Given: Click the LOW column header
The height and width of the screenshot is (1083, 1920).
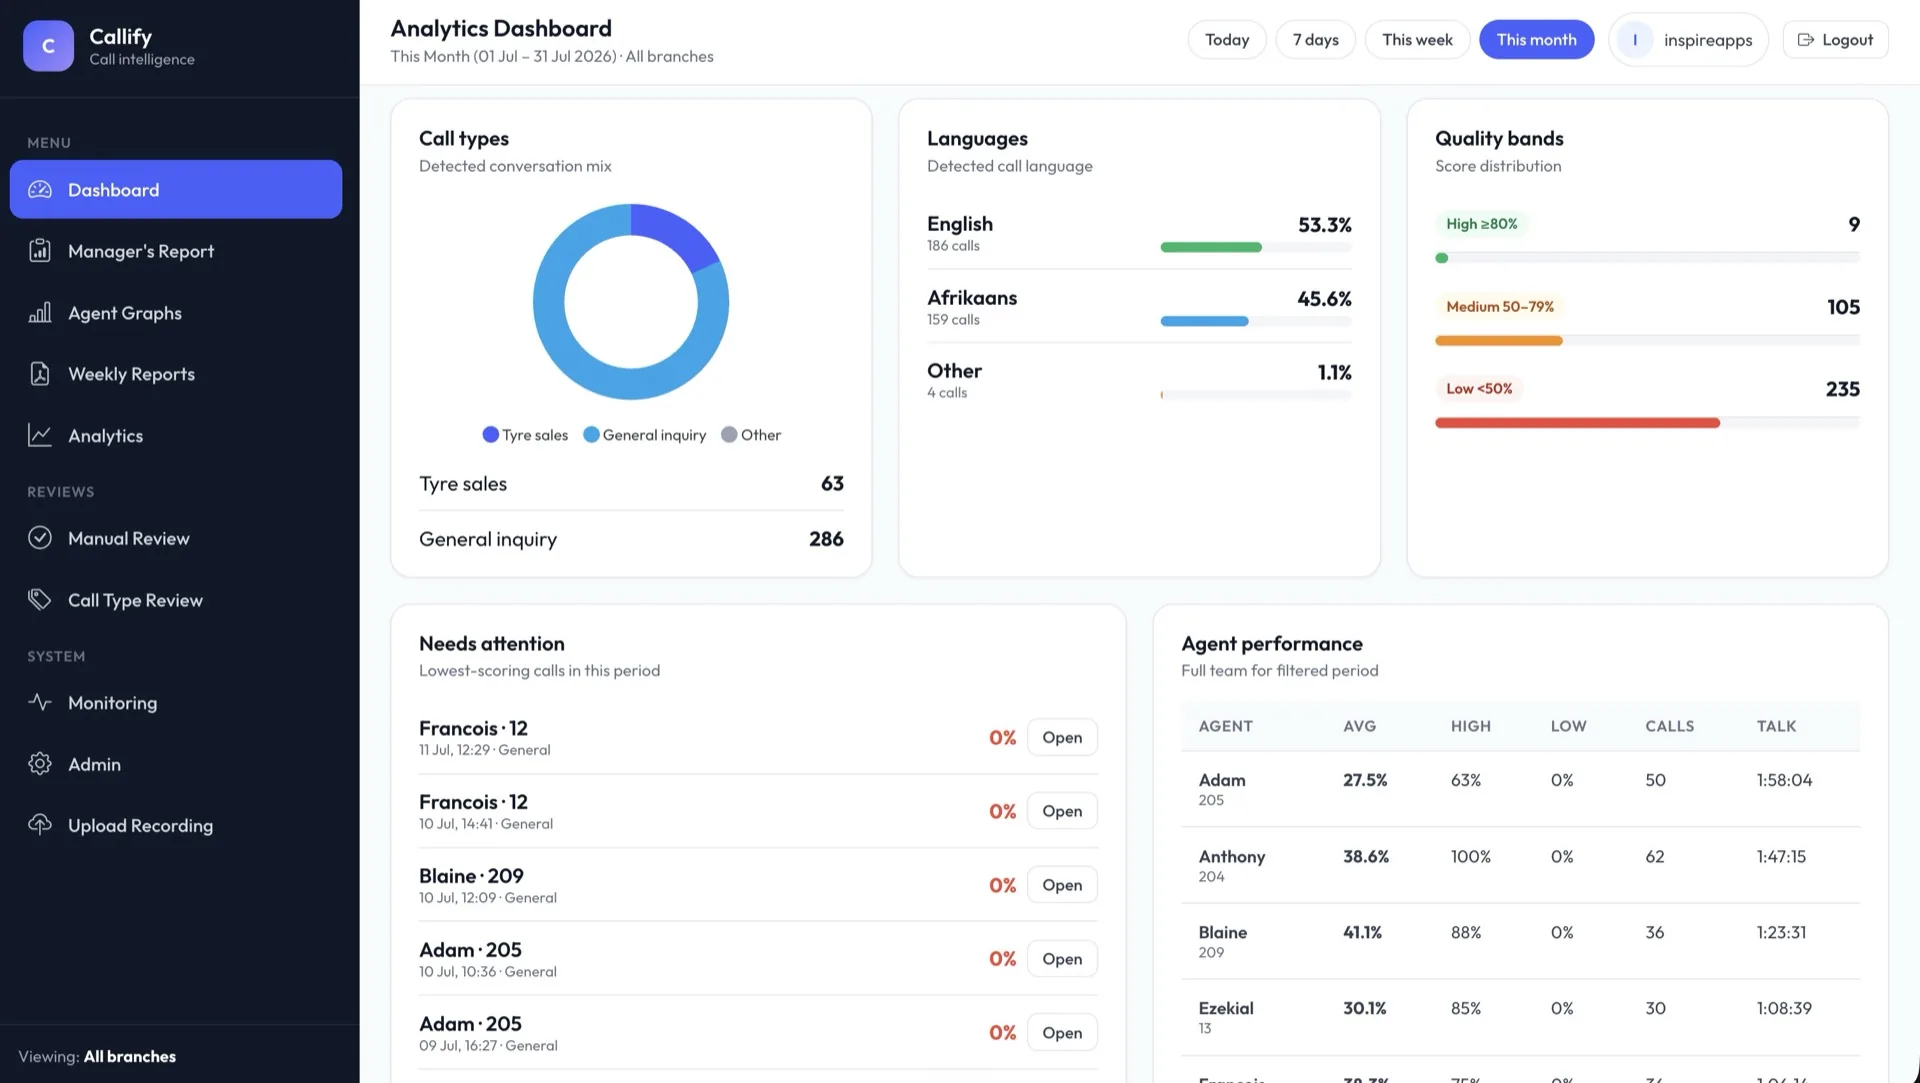Looking at the screenshot, I should pos(1568,726).
